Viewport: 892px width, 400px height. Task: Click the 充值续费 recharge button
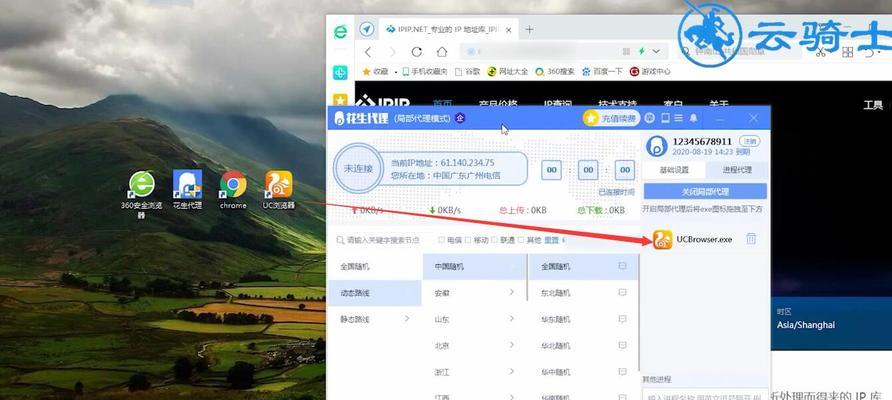[x=612, y=118]
